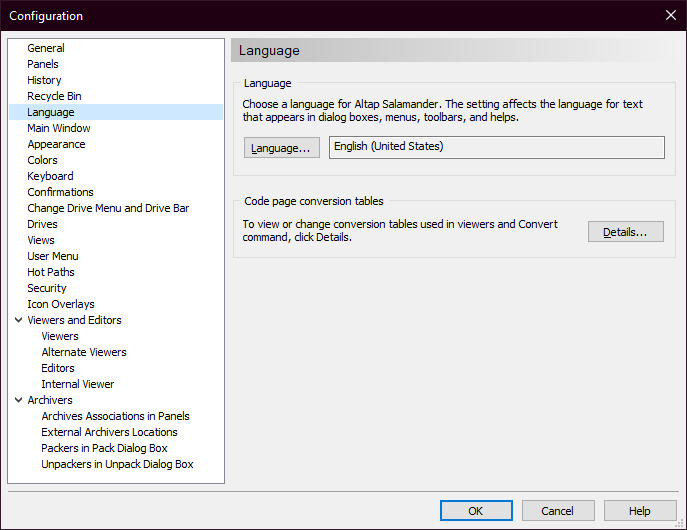
Task: Collapse the Viewers and Editors tree node
Action: click(x=19, y=320)
